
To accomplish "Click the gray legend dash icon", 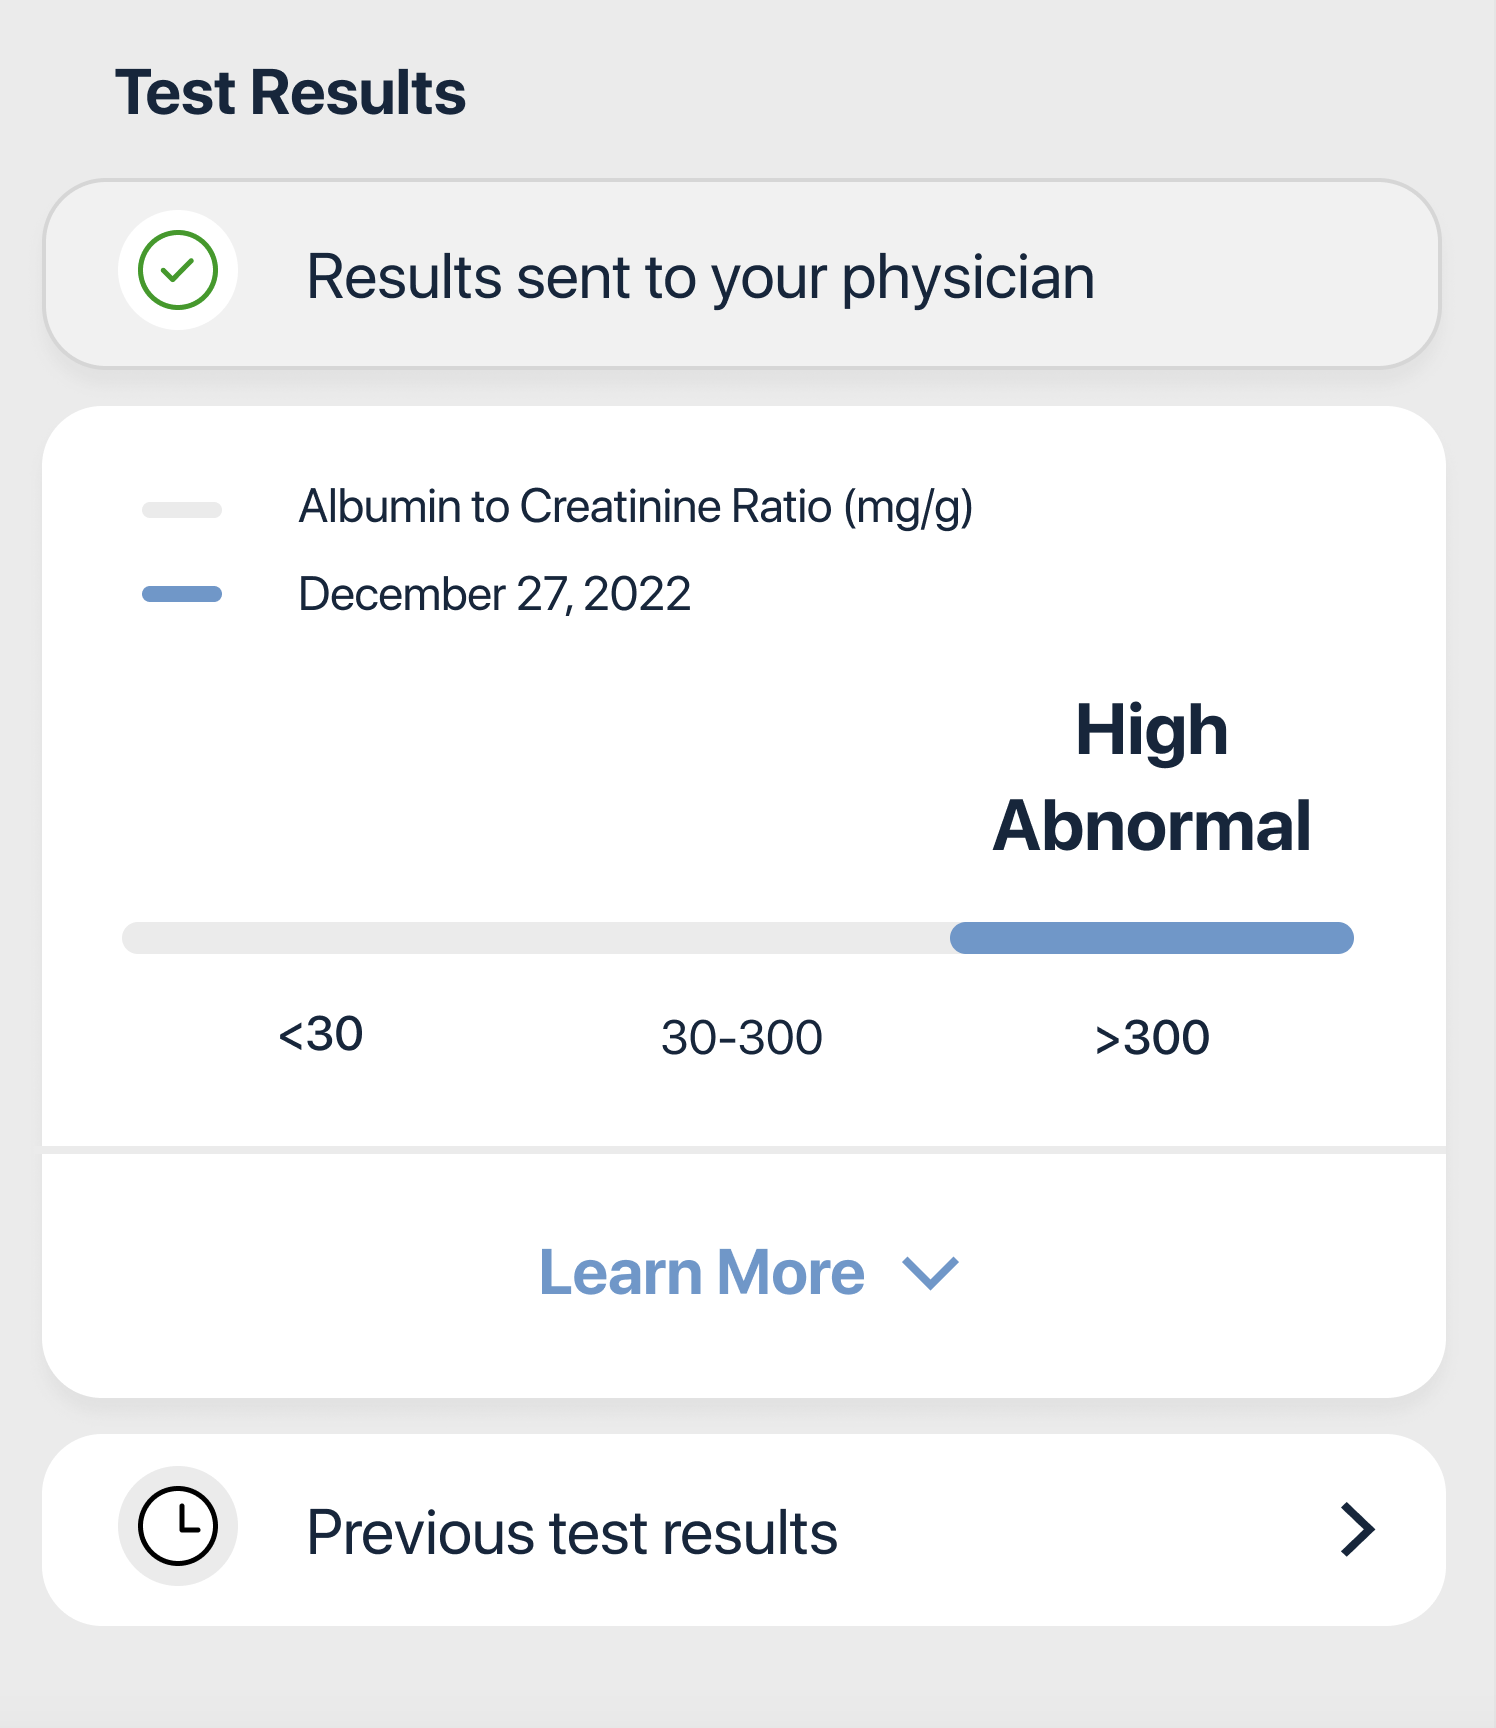I will pyautogui.click(x=182, y=510).
